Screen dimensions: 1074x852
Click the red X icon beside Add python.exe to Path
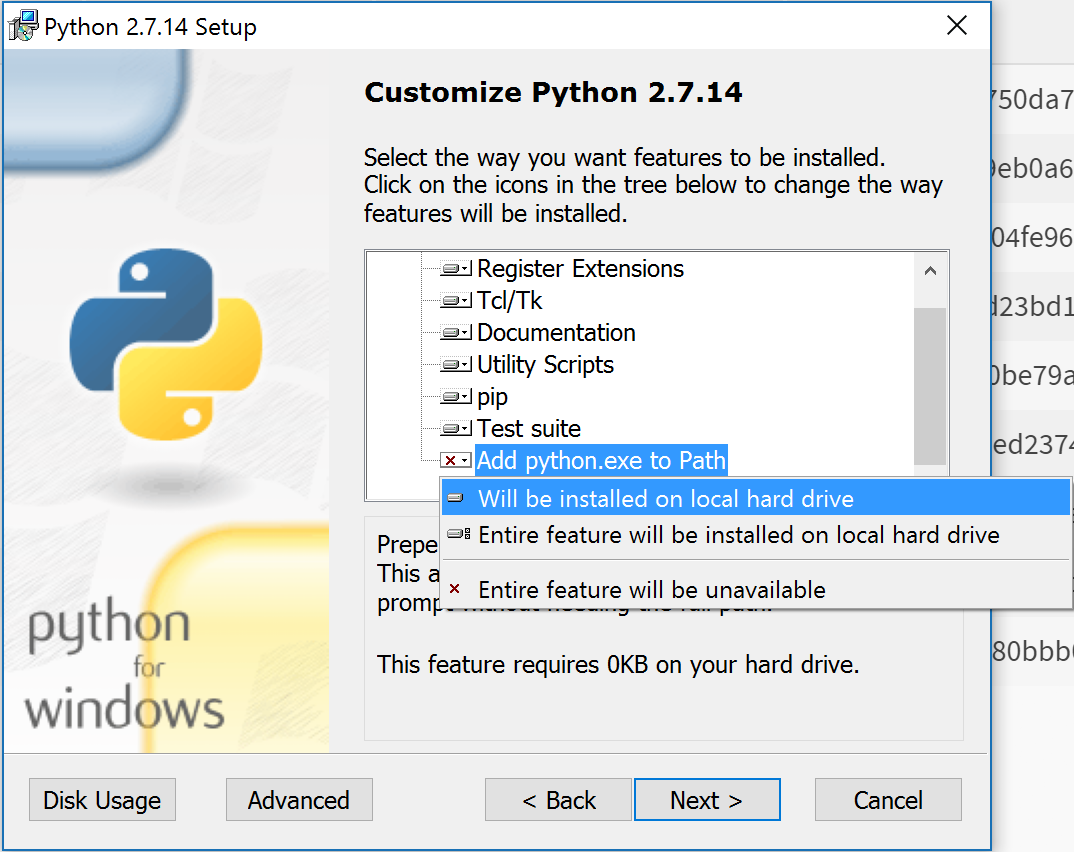click(x=456, y=460)
